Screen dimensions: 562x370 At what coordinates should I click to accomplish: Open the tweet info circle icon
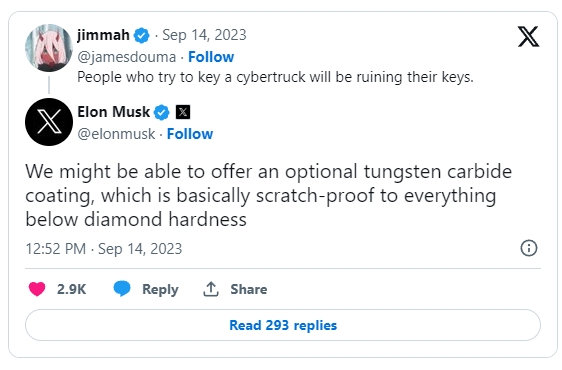(x=529, y=248)
